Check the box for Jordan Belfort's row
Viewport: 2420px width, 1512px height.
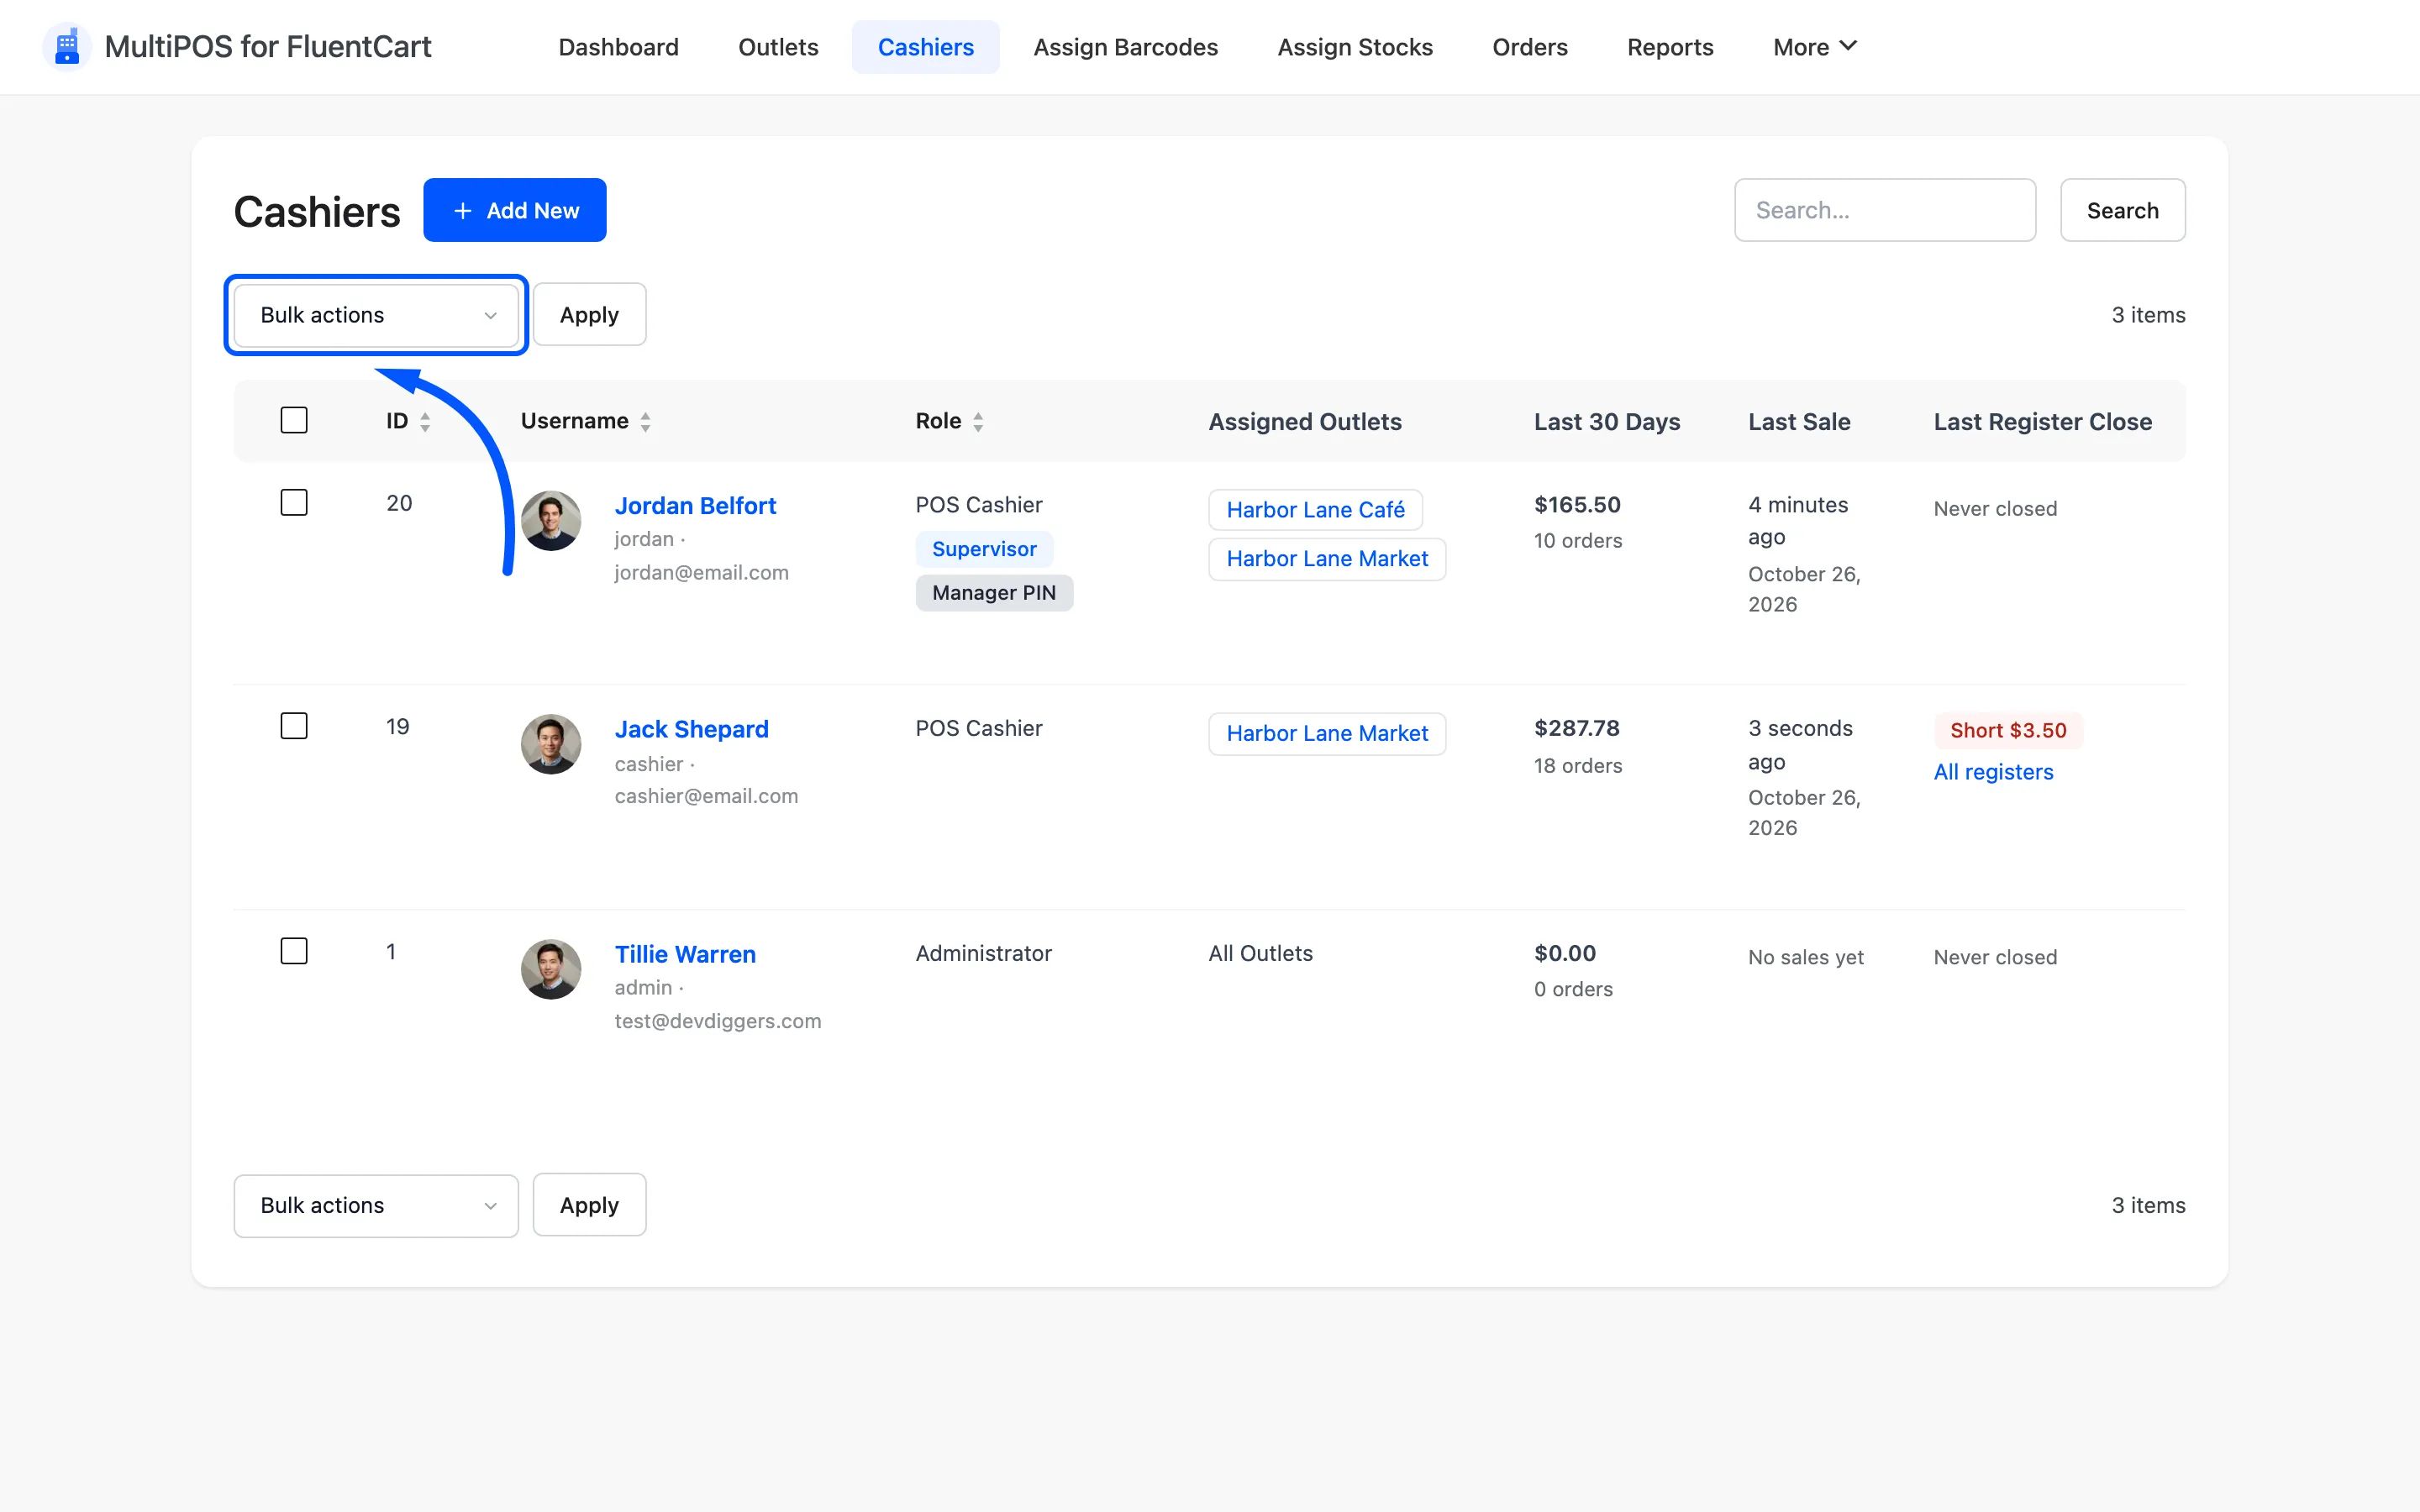click(294, 502)
